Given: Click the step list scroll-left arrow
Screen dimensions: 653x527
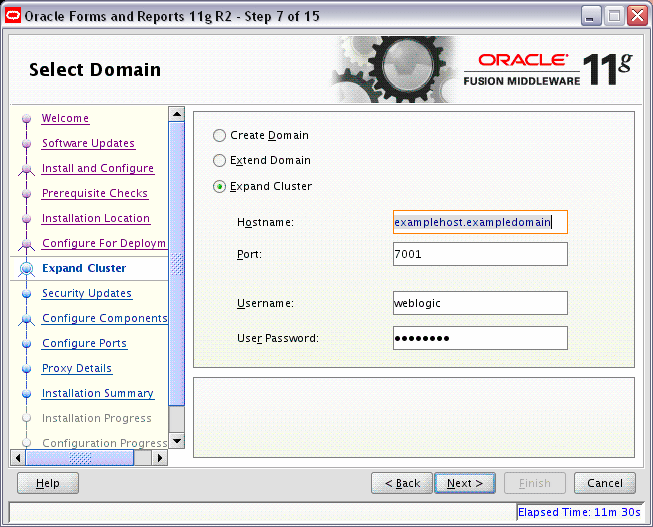Looking at the screenshot, I should click(17, 457).
